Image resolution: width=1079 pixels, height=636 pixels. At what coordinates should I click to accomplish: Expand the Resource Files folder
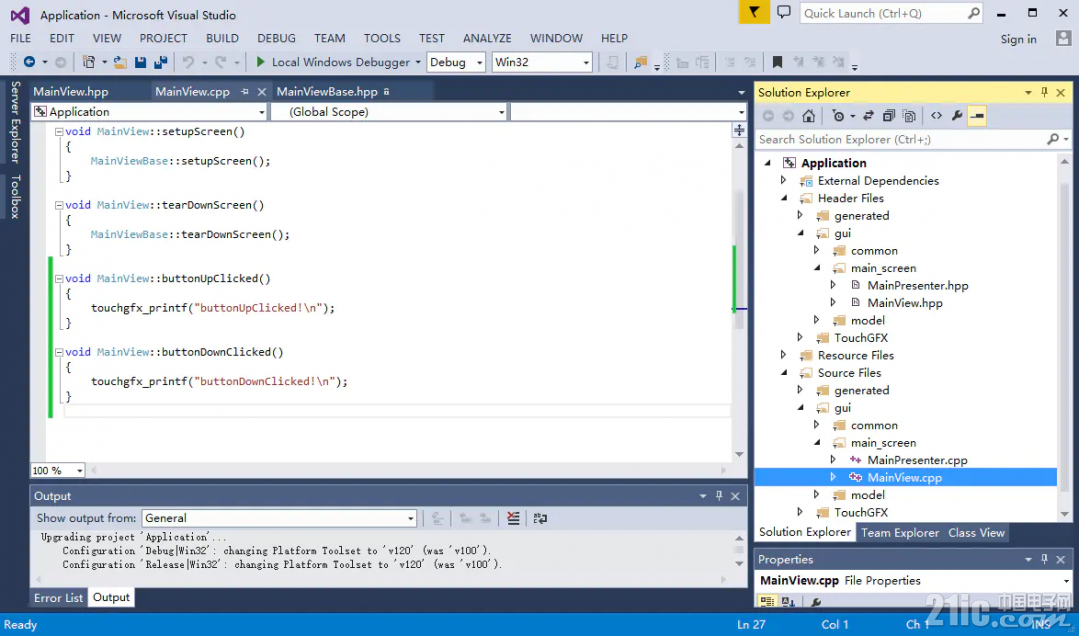(x=784, y=355)
